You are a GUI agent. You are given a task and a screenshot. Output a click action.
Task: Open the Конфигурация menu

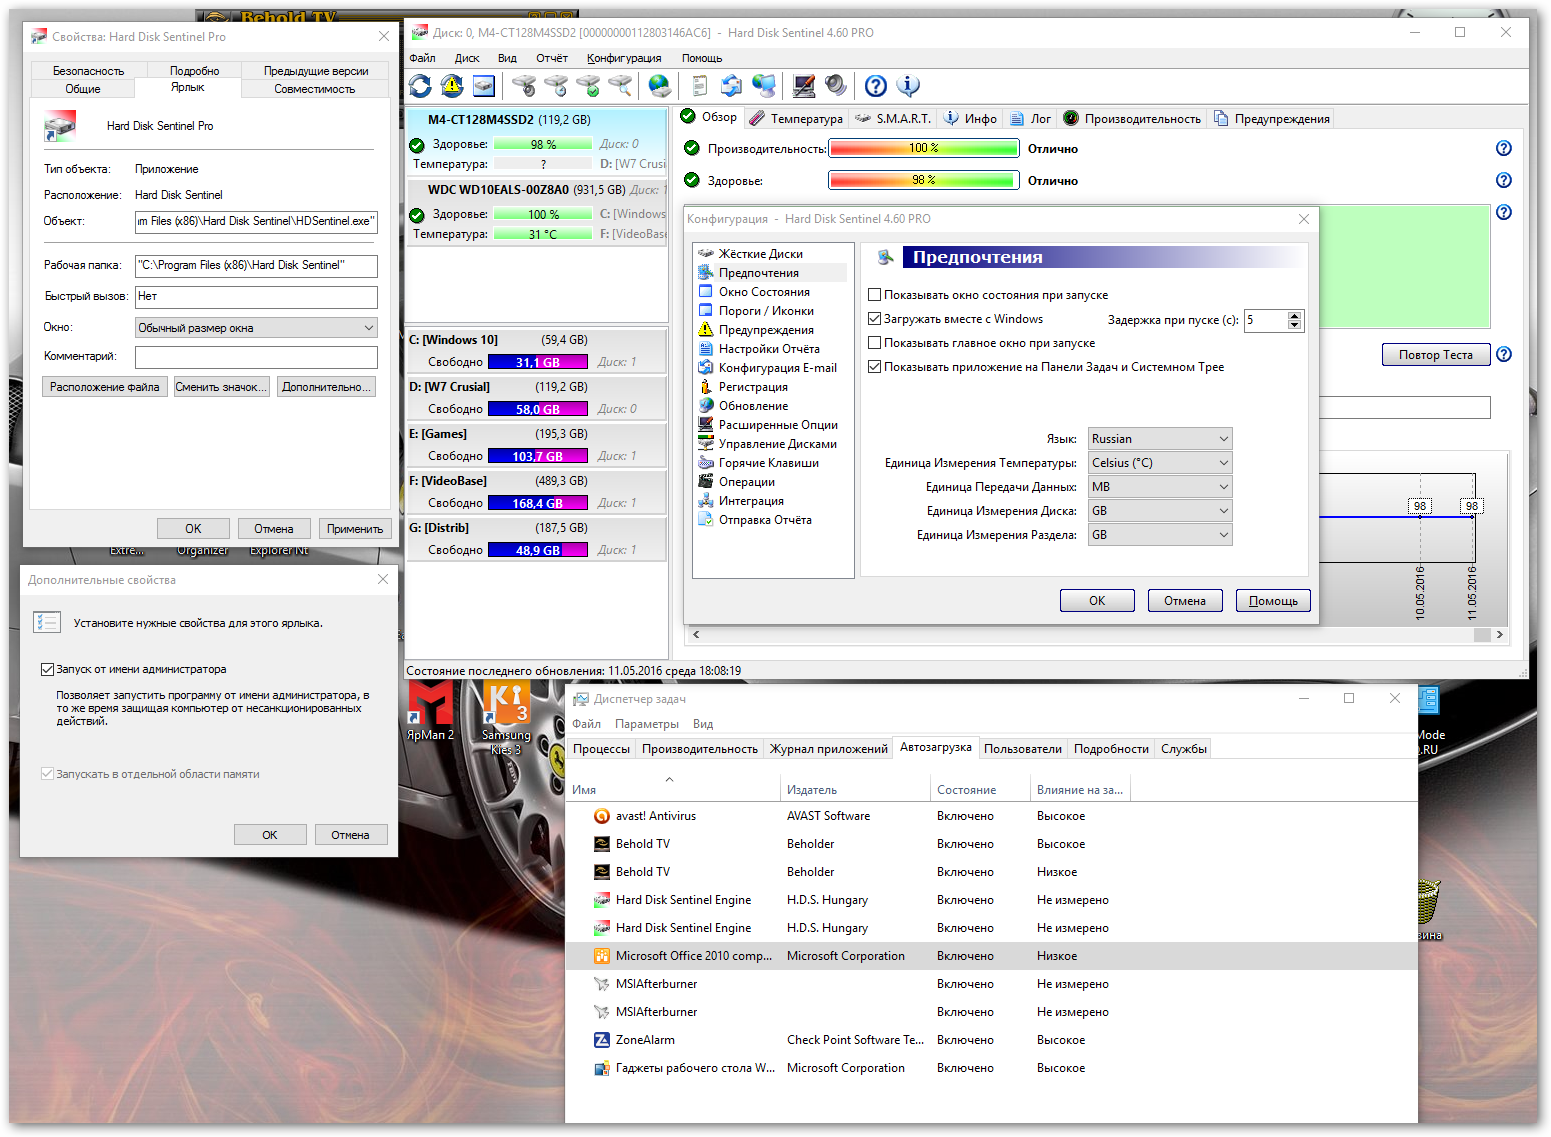tap(624, 59)
